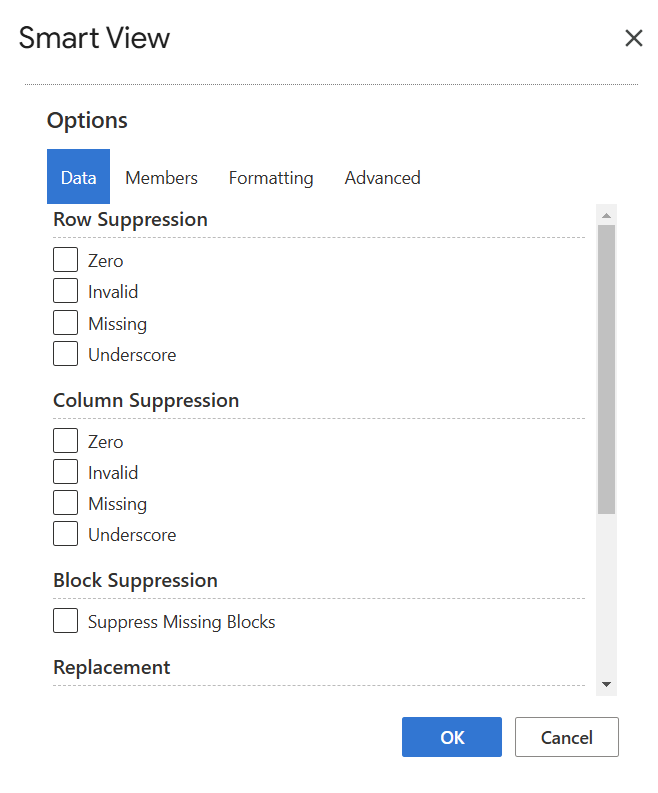The height and width of the screenshot is (793, 658).
Task: Click the scrollbar up arrow
Action: coord(606,215)
